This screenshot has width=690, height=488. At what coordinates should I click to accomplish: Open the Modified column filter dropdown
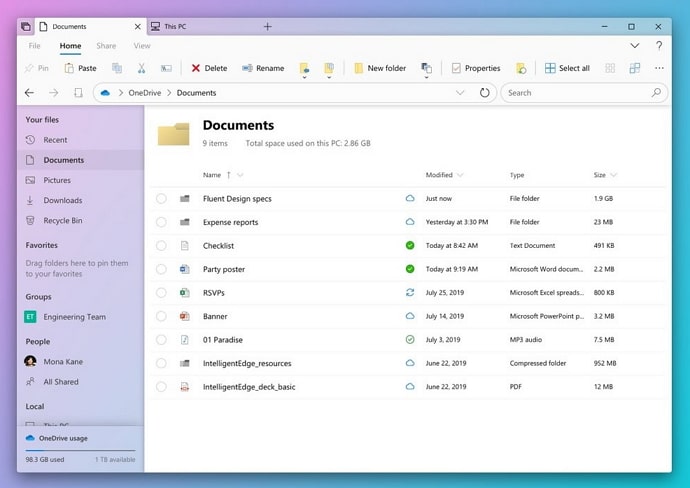[x=460, y=175]
